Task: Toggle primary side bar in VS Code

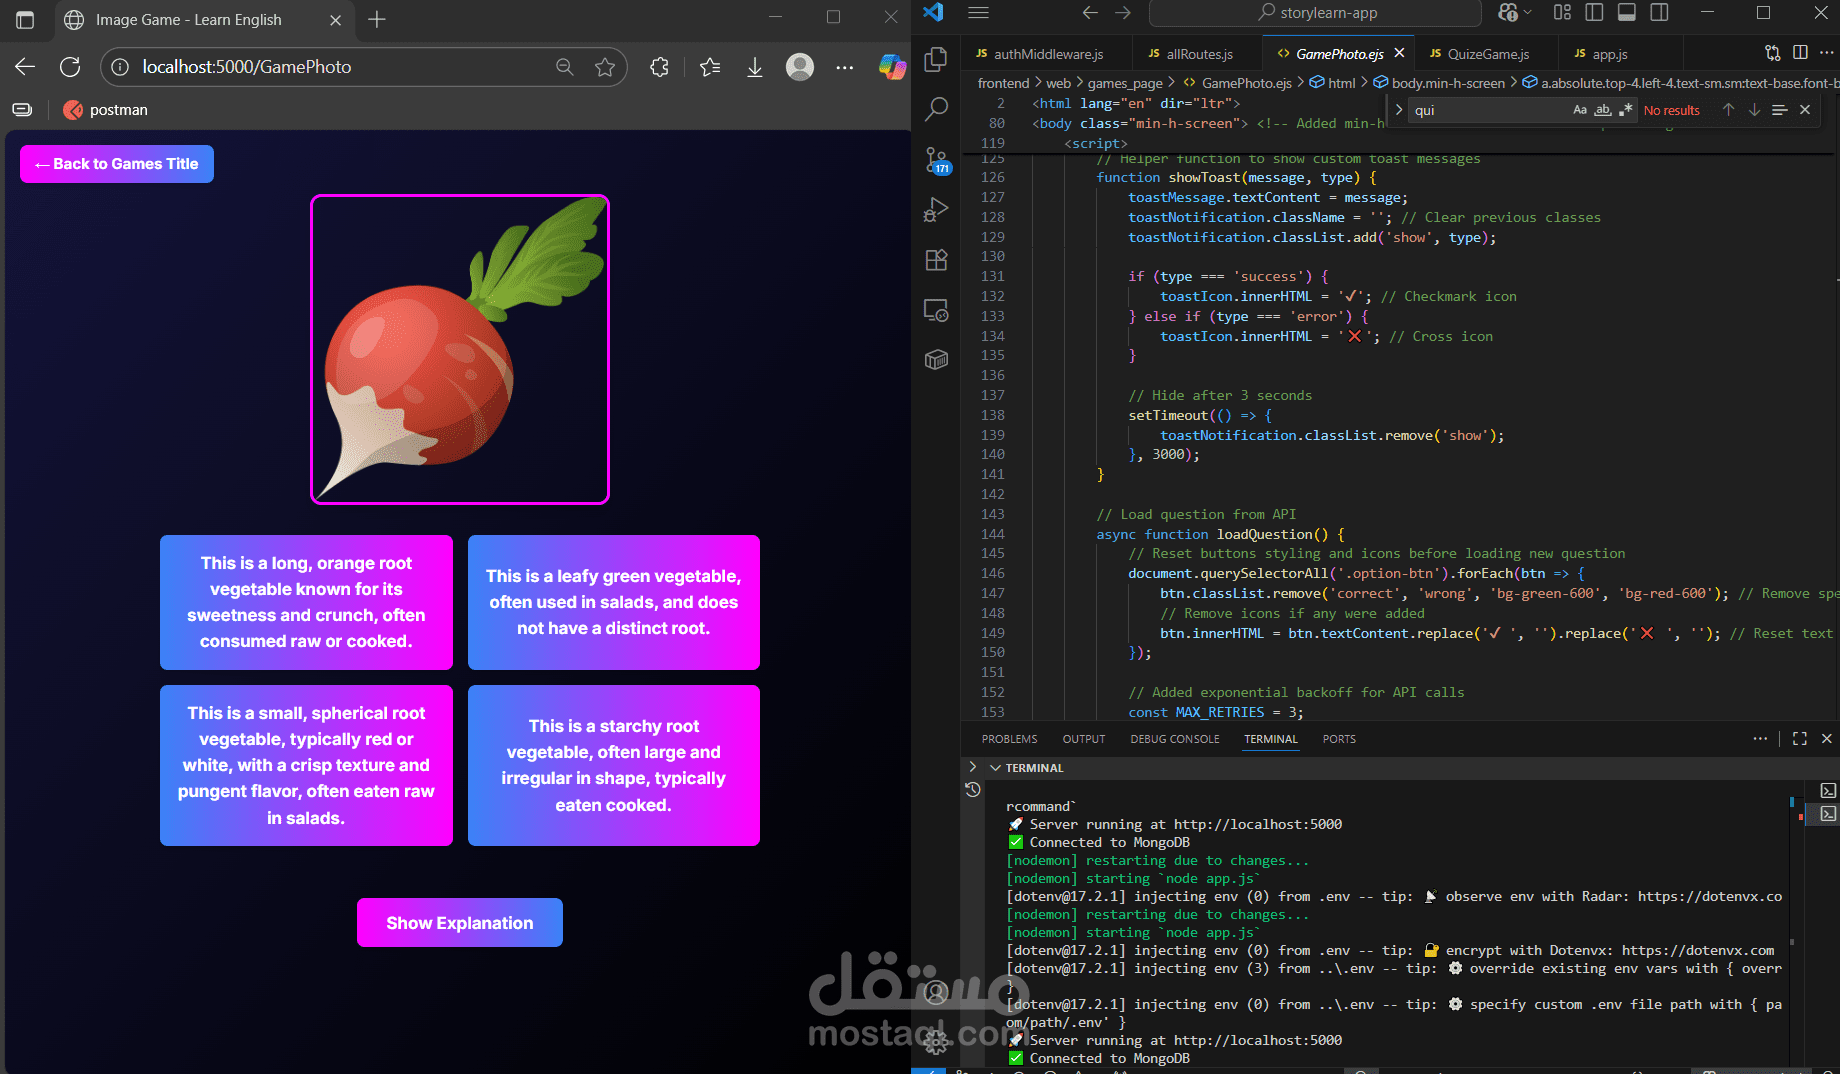Action: (1595, 13)
